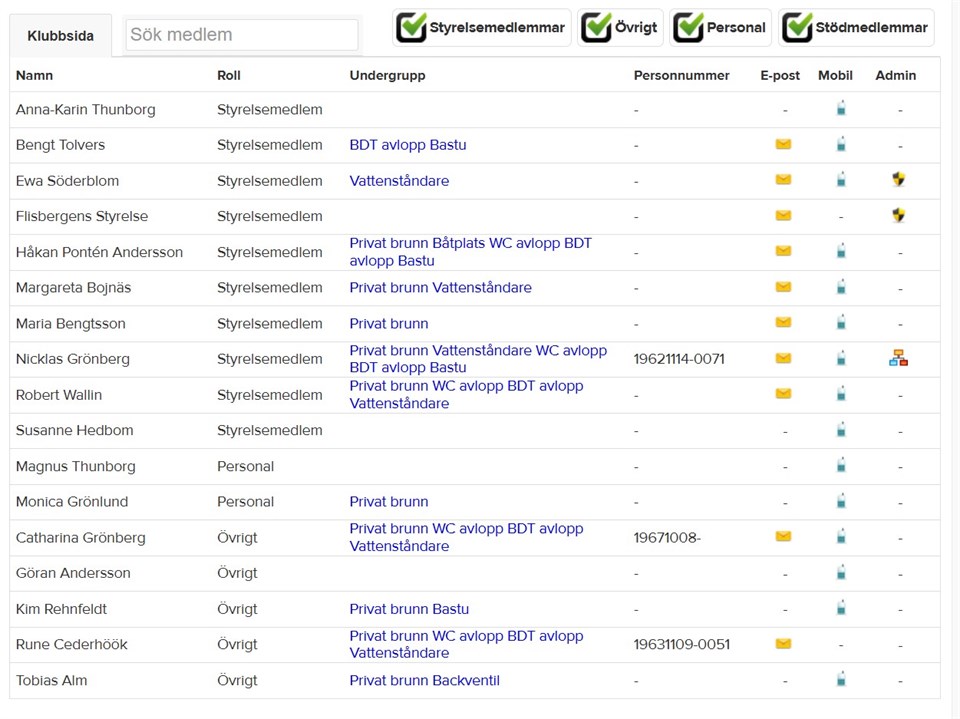Open Vattenståndare link for Ewa Söderblom
The height and width of the screenshot is (719, 960).
399,181
